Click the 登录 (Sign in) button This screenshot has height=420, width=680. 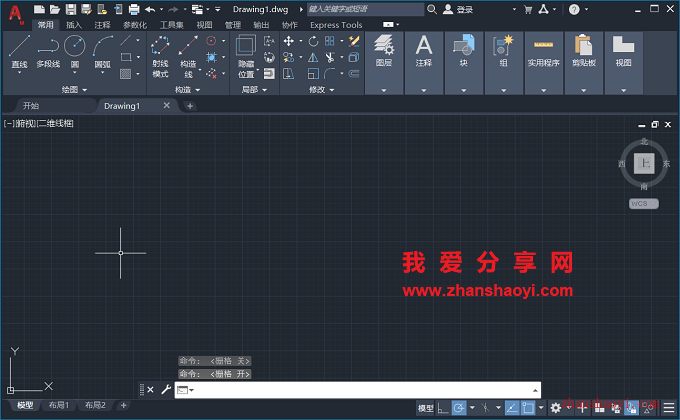[458, 9]
